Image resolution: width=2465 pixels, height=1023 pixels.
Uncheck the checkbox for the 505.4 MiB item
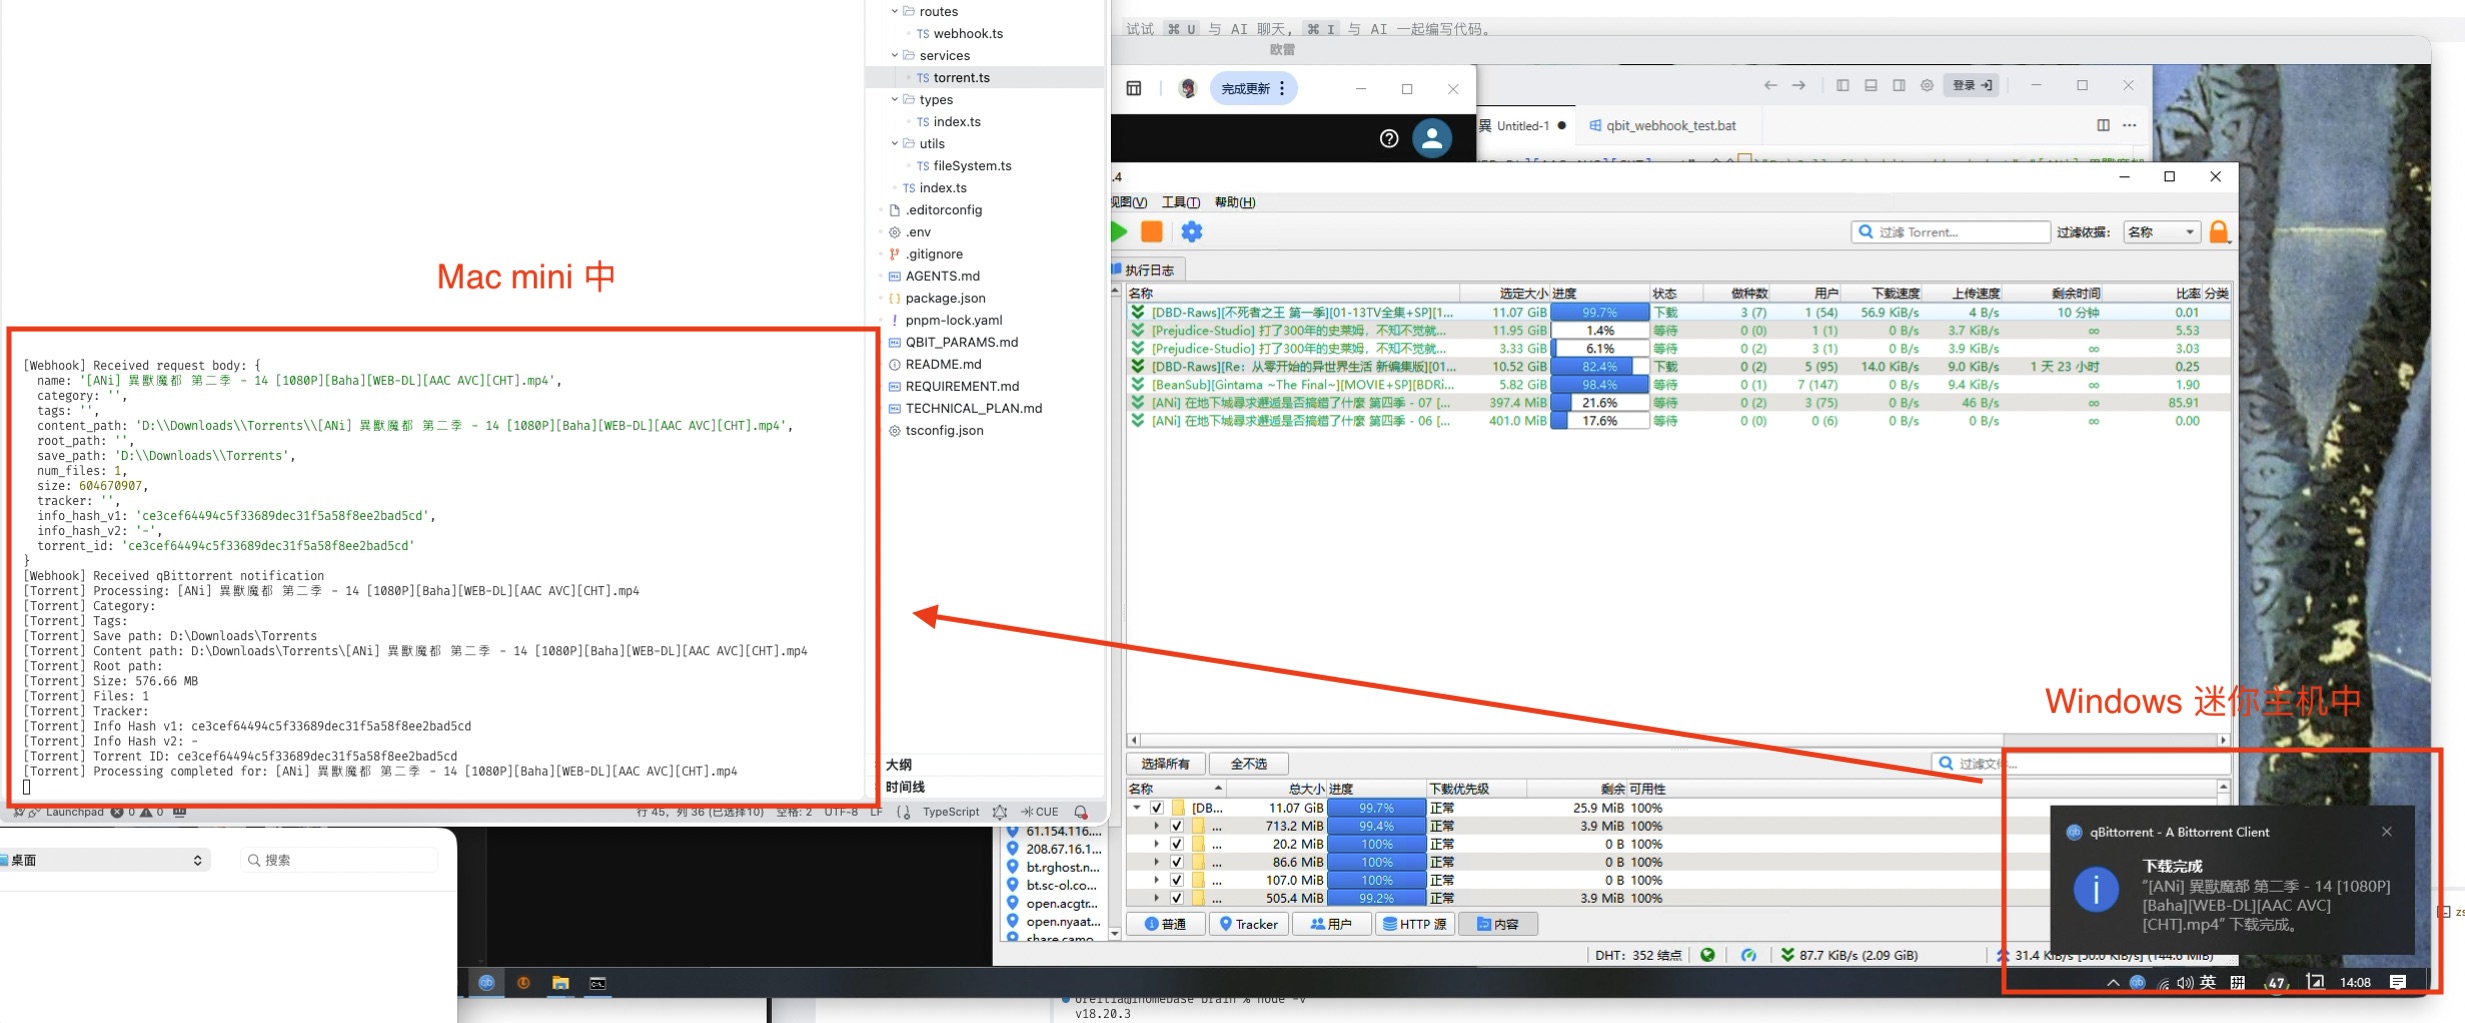coord(1177,898)
